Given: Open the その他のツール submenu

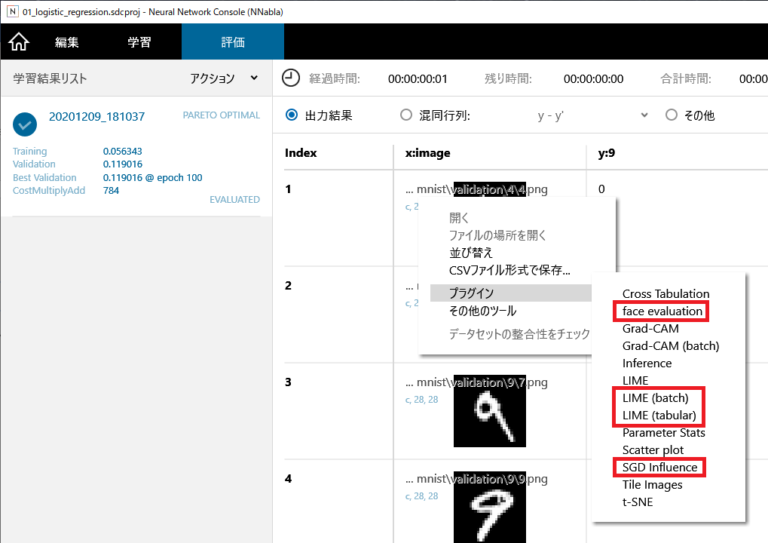Looking at the screenshot, I should (x=482, y=311).
